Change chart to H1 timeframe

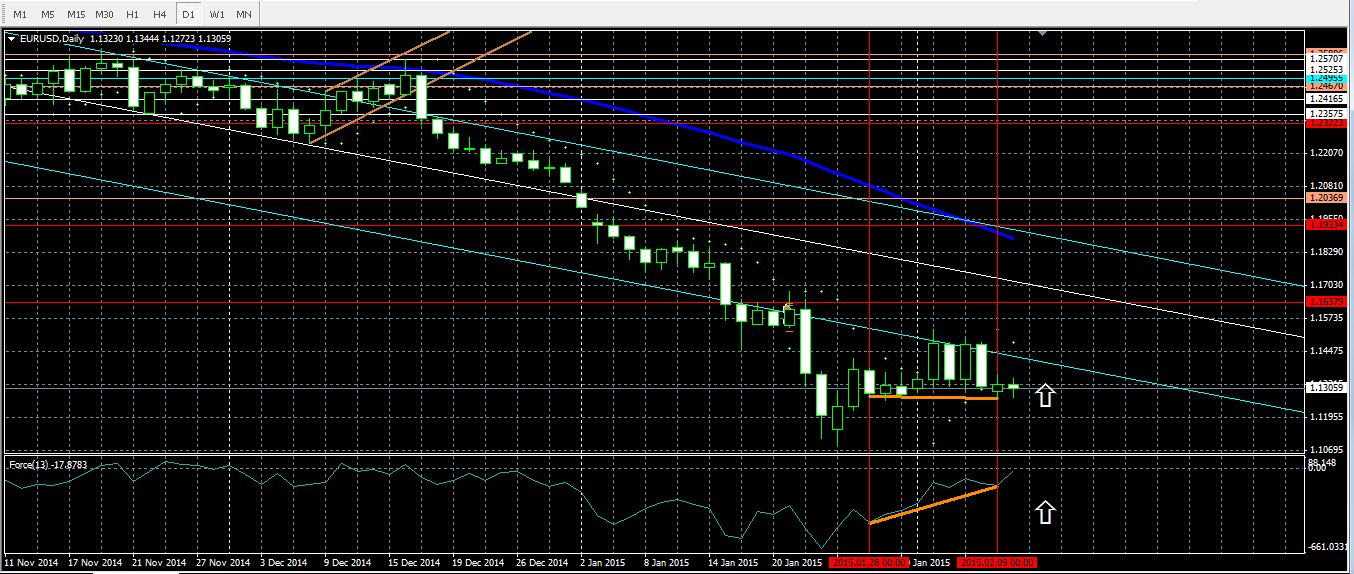[132, 14]
